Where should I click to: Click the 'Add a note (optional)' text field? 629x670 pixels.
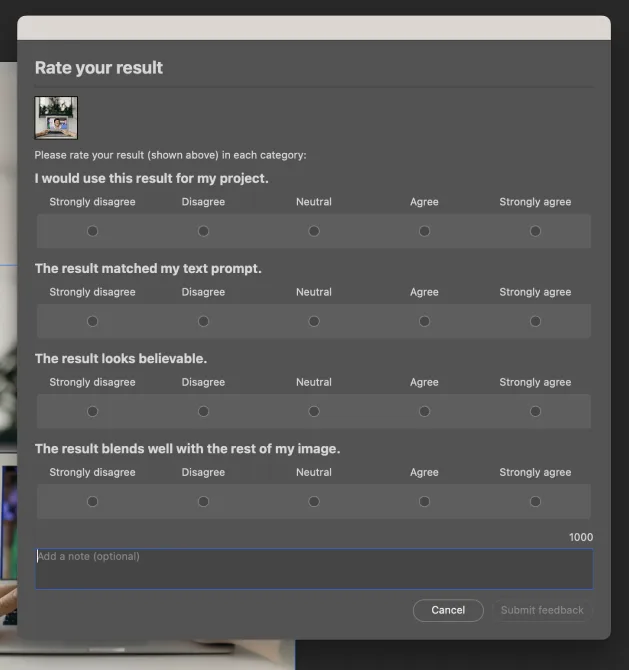(314, 569)
